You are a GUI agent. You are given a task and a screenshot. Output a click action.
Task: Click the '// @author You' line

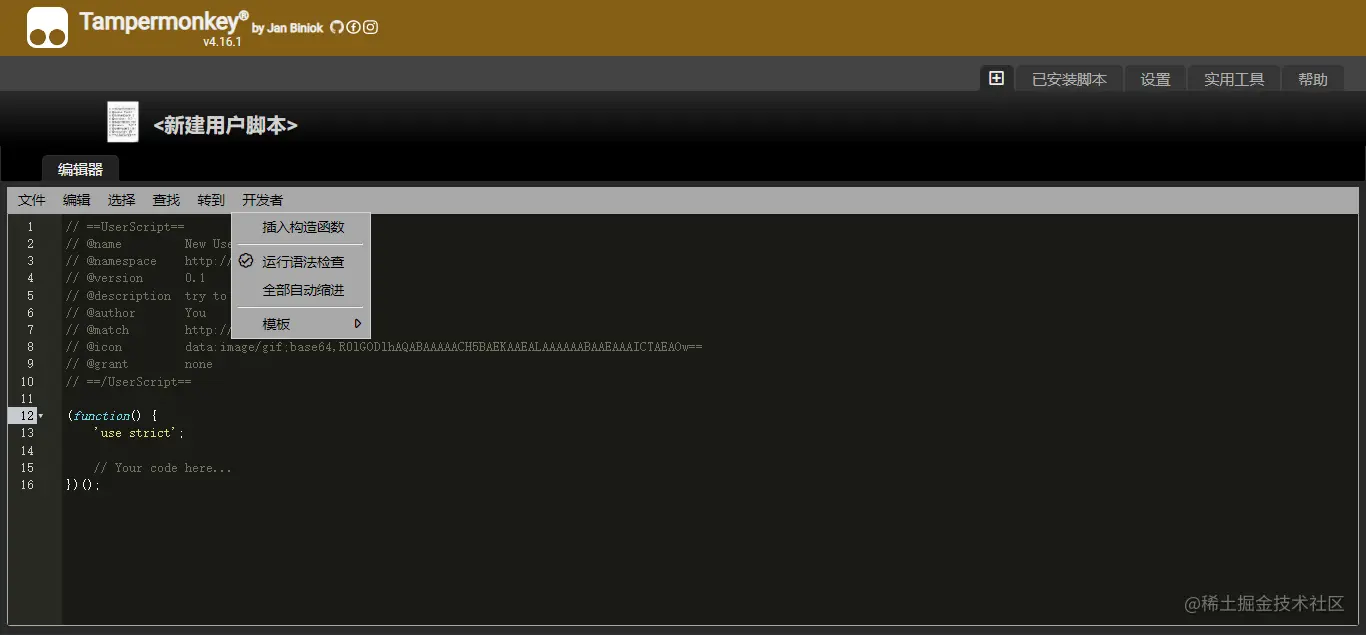(136, 313)
